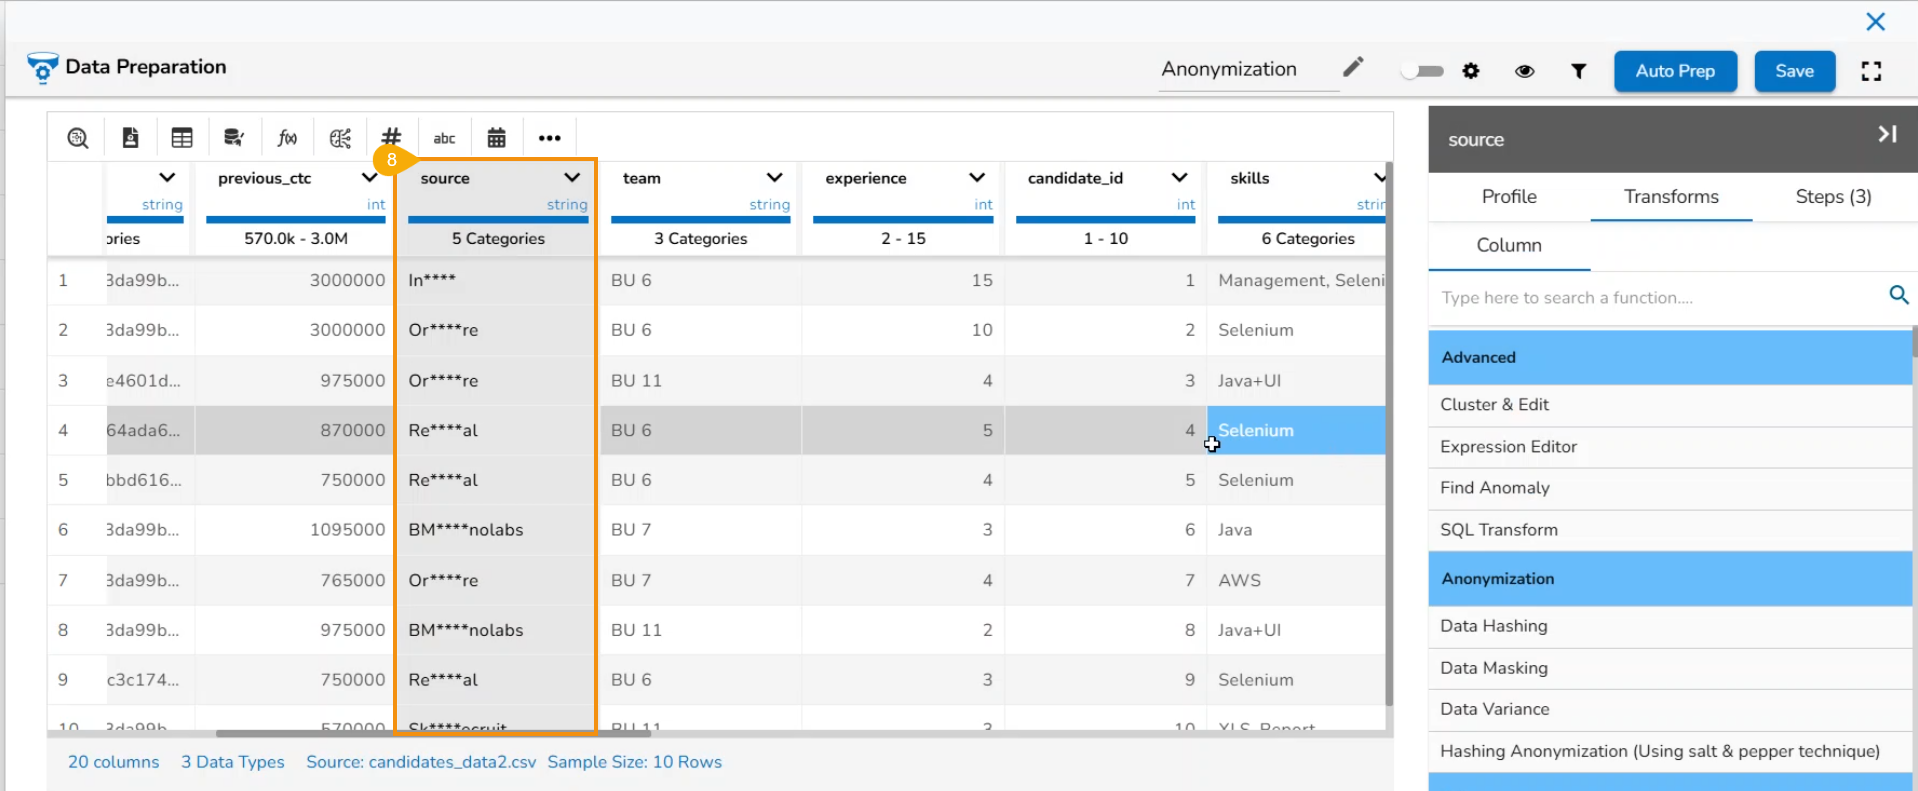
Task: Click the f(x) functions toolbar icon
Action: pyautogui.click(x=287, y=138)
